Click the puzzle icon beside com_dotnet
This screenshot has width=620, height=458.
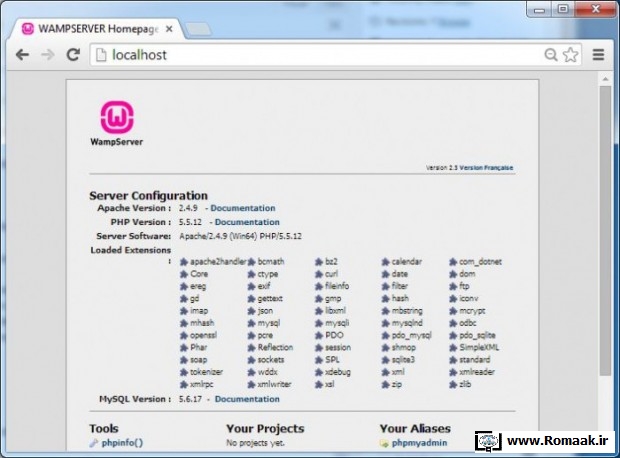453,262
